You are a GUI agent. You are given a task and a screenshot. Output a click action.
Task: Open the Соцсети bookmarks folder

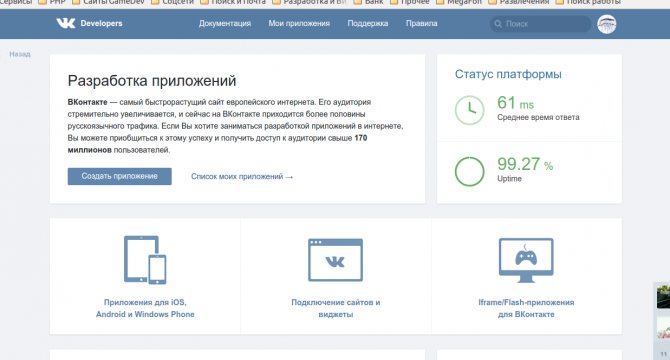pos(173,2)
